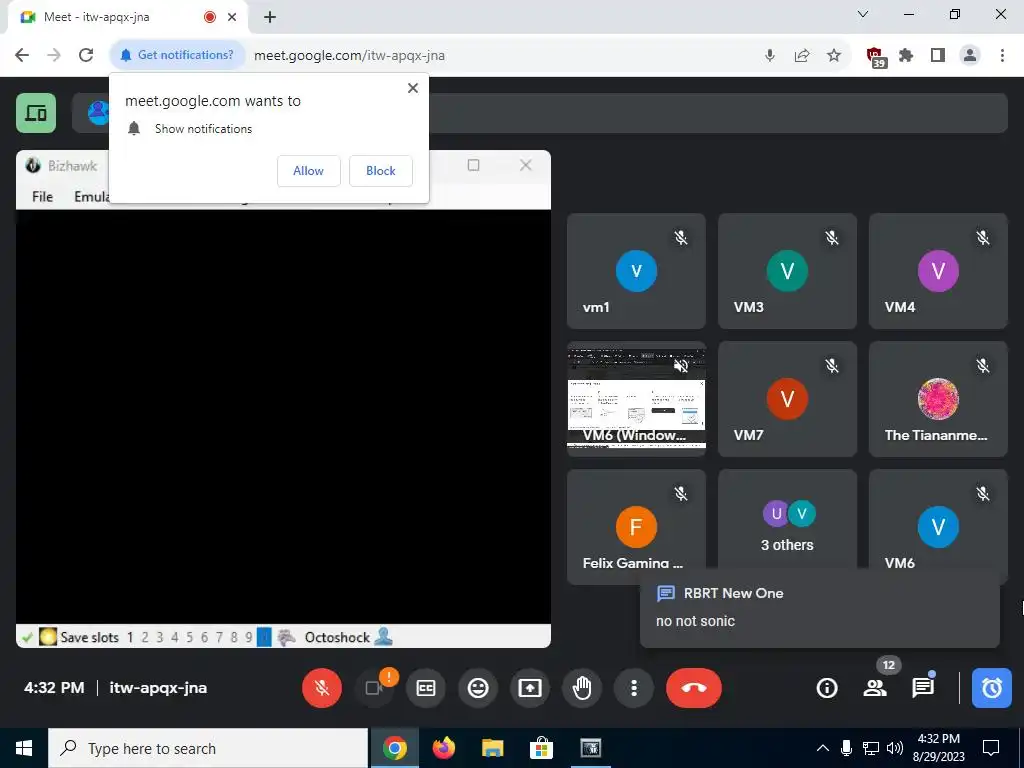Select save slot 9 in Bizhawk
Image resolution: width=1024 pixels, height=768 pixels.
tap(249, 637)
